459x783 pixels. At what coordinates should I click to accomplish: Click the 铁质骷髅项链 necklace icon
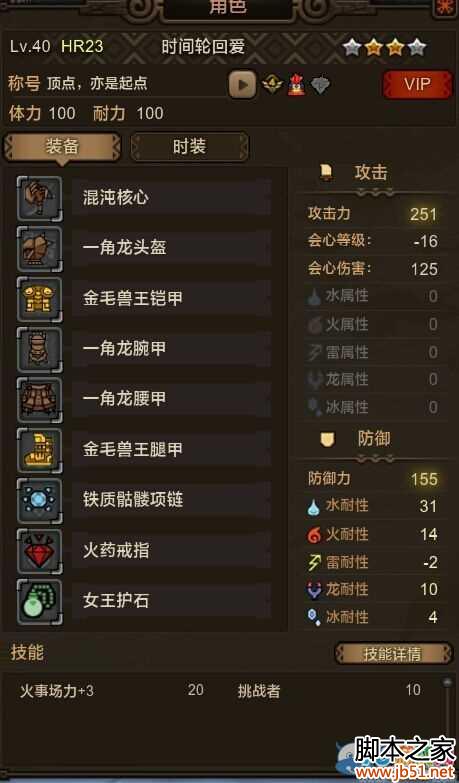click(39, 501)
